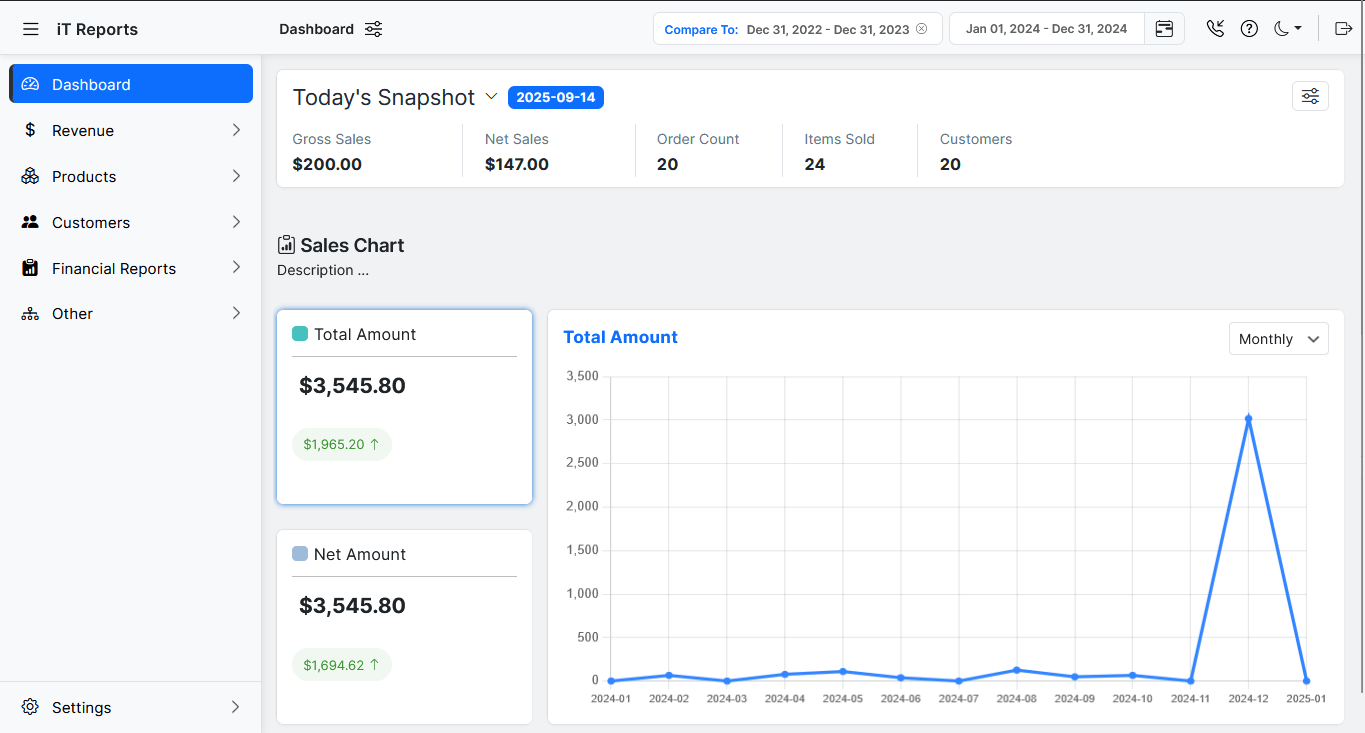Click the phone call support icon
The image size is (1365, 733).
pyautogui.click(x=1215, y=29)
